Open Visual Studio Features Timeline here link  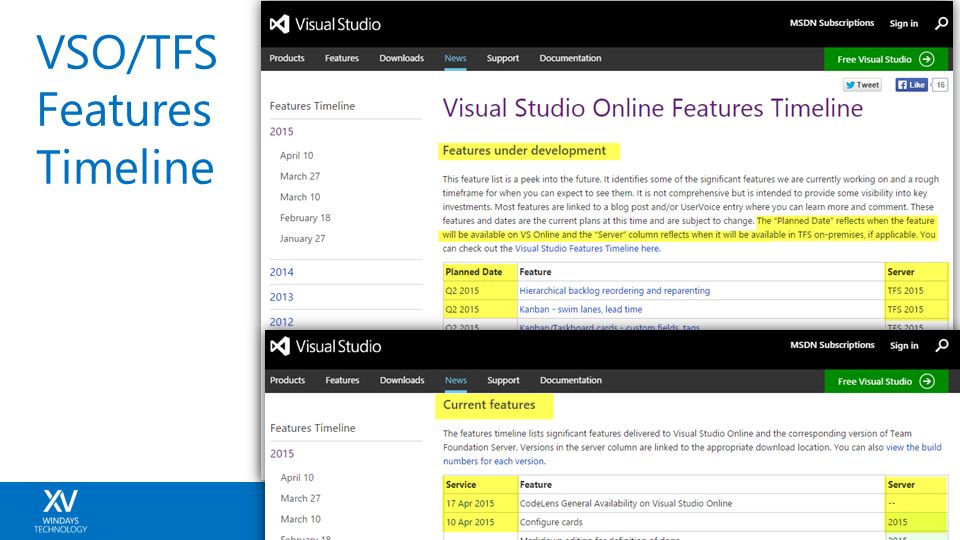[588, 249]
